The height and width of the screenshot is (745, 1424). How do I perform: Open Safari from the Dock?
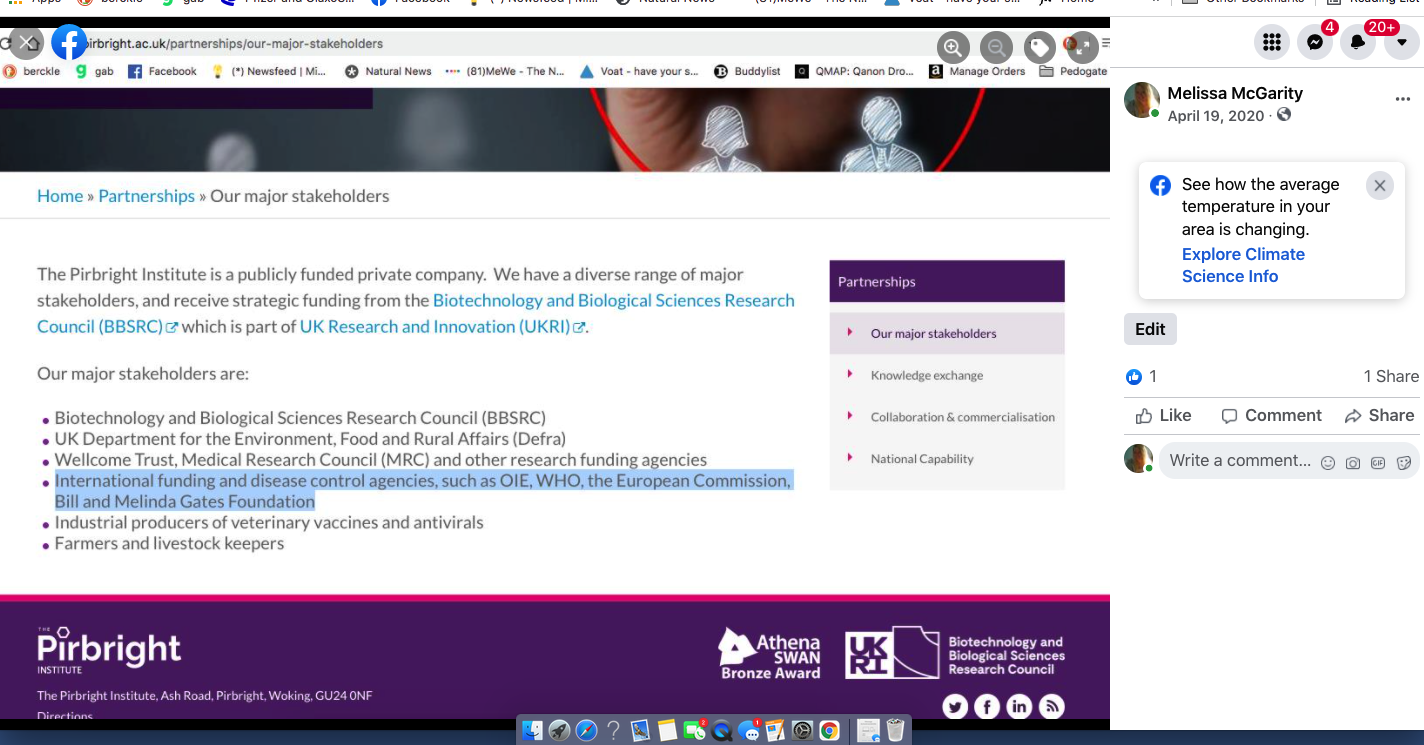tap(586, 730)
